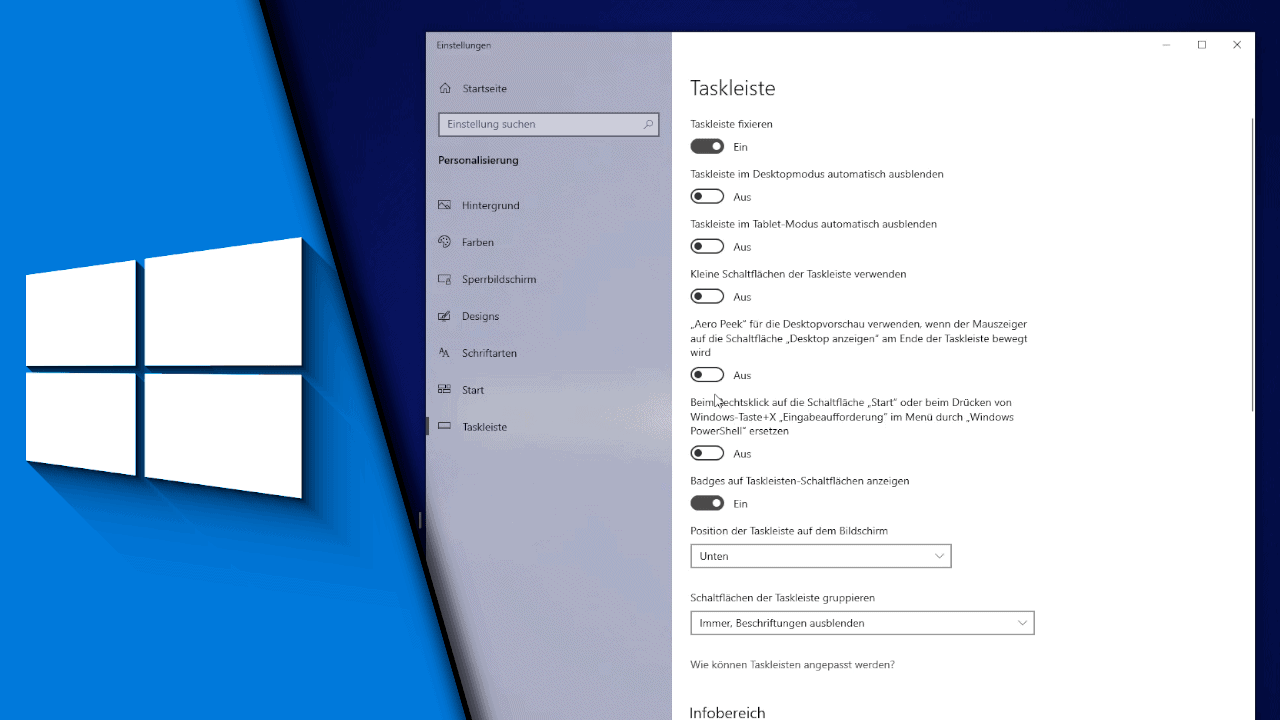Viewport: 1280px width, 720px height.
Task: Disable the 'Taskleiste fixieren' toggle
Action: pos(707,146)
